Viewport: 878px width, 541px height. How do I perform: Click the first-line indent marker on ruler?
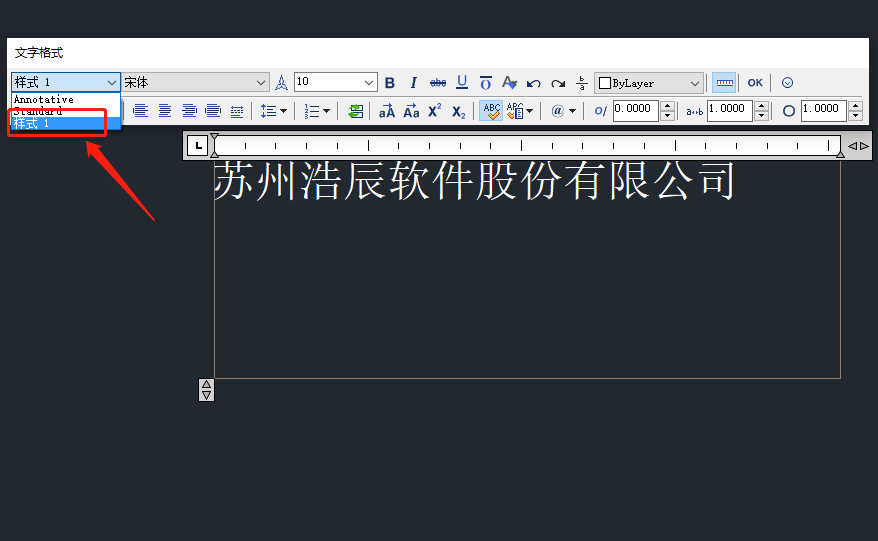tap(214, 137)
